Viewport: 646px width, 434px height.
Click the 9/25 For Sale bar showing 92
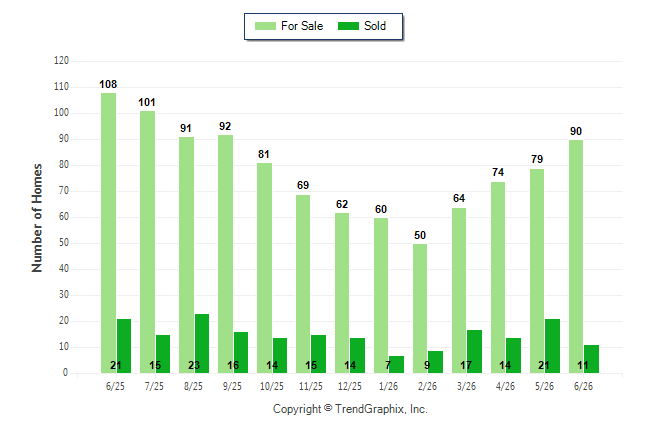(x=225, y=254)
